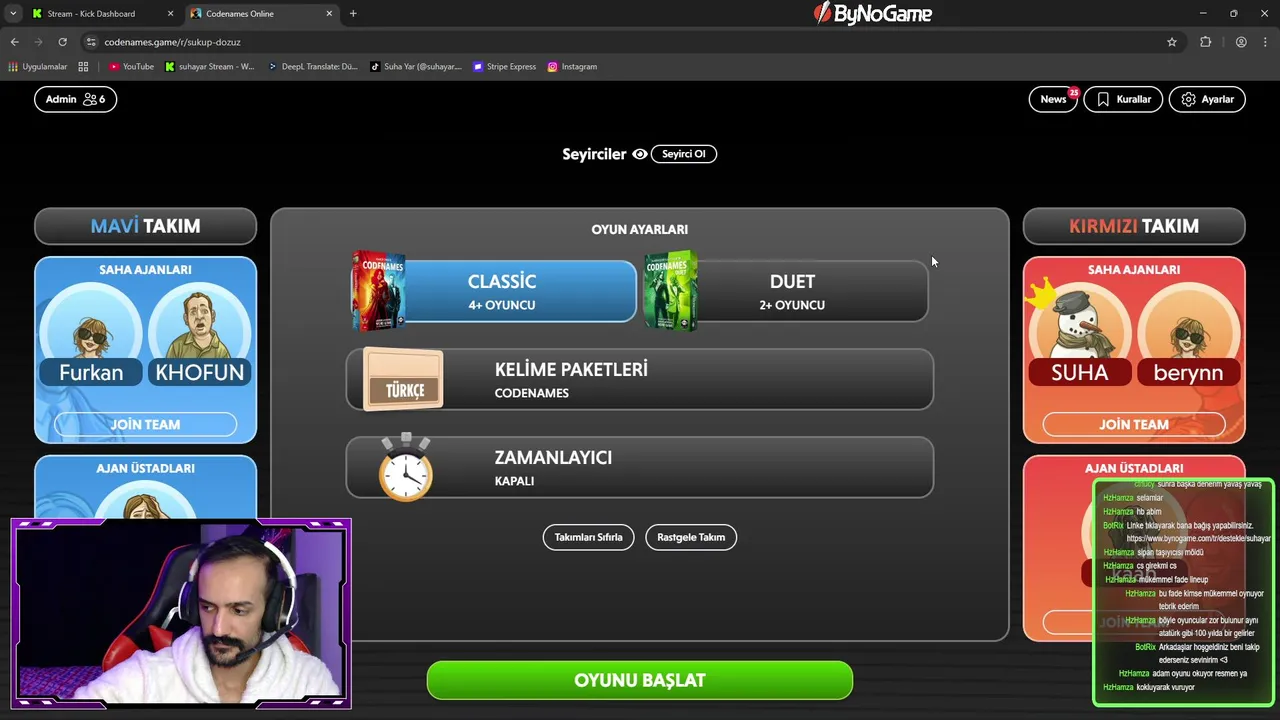This screenshot has width=1280, height=720.
Task: Close the Kick Dashboard tab
Action: point(170,14)
